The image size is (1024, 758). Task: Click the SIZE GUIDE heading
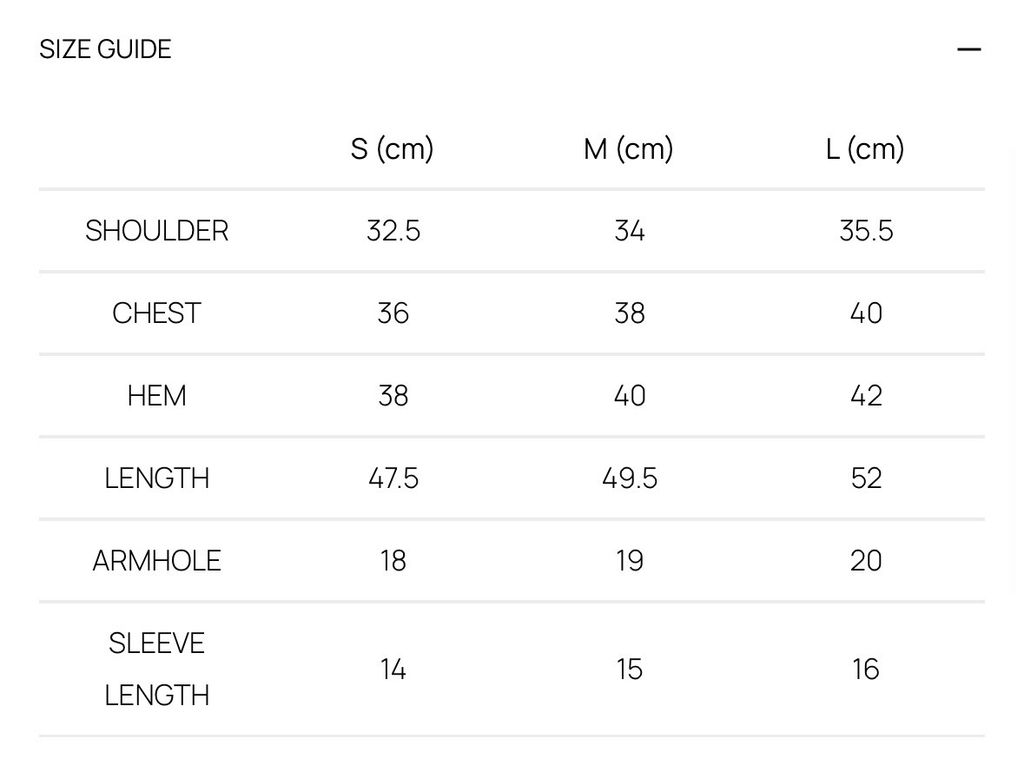click(105, 50)
